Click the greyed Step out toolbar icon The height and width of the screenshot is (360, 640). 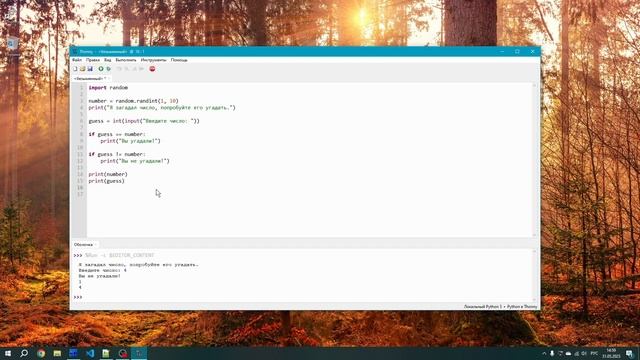134,69
